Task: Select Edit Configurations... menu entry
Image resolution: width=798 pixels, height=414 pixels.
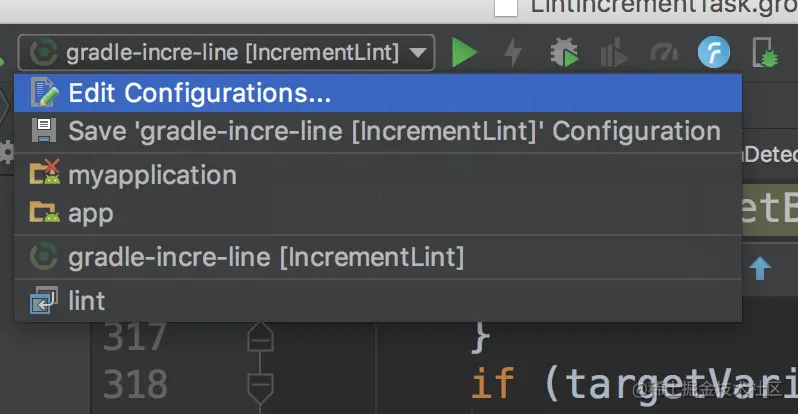Action: click(x=199, y=94)
